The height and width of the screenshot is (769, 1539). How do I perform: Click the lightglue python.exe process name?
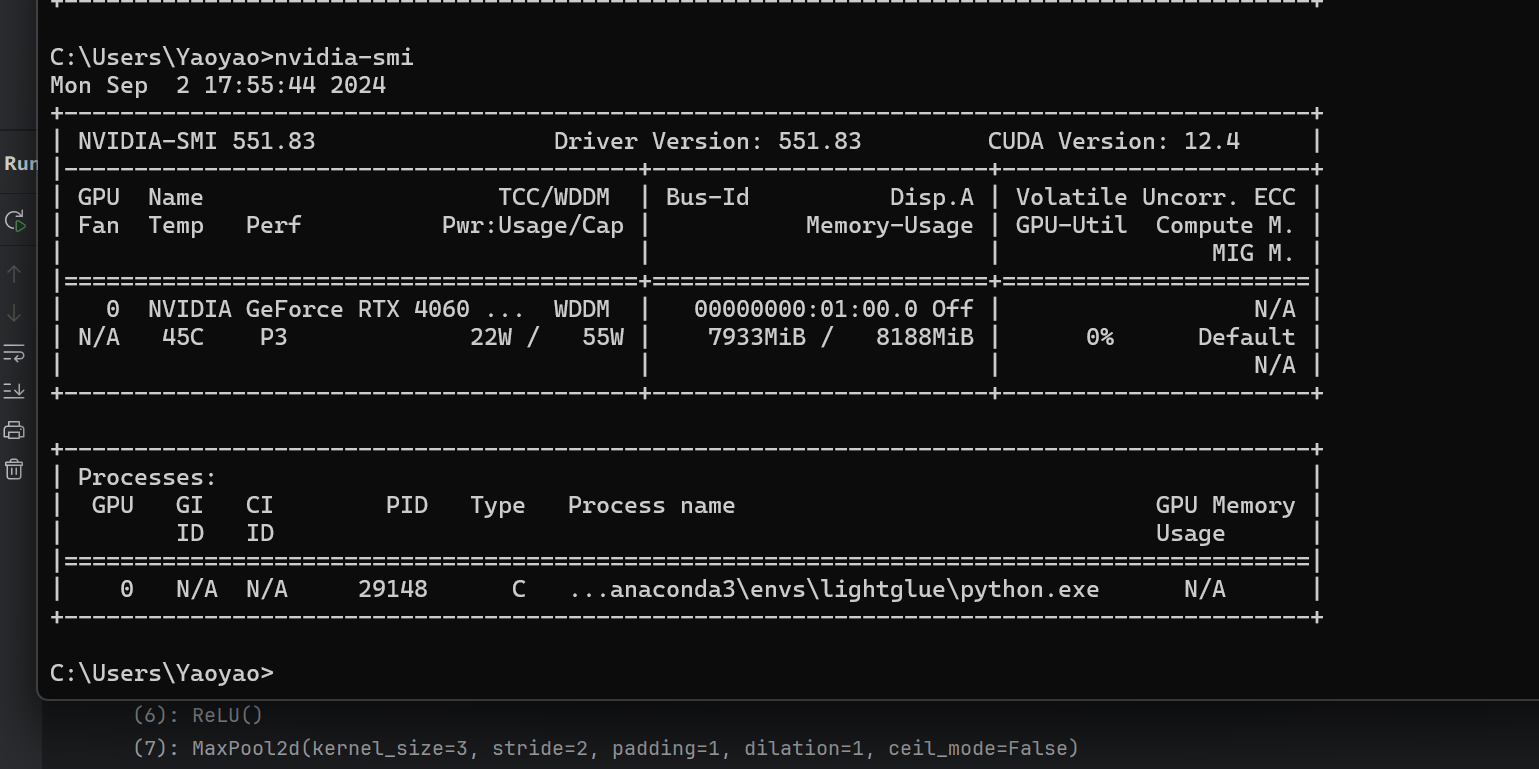[833, 589]
